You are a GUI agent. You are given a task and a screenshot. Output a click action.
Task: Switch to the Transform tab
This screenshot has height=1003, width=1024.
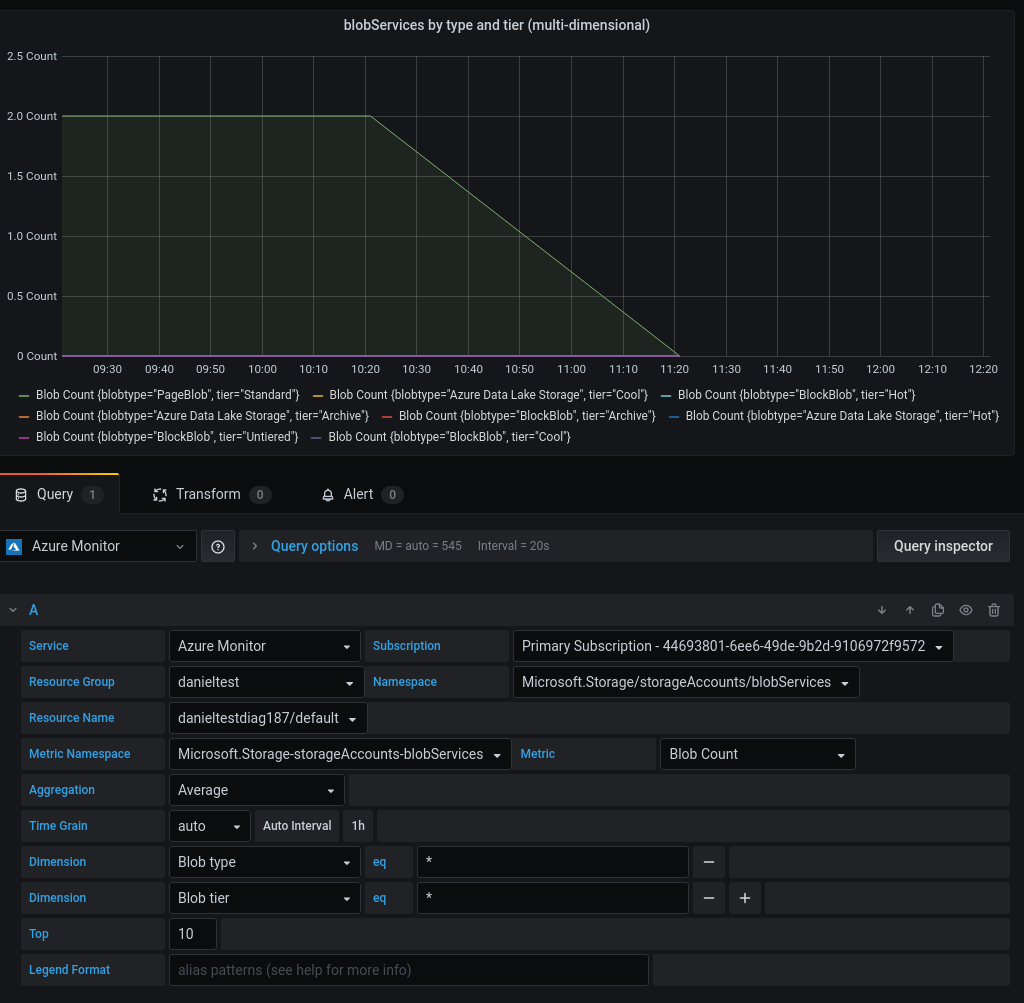[212, 494]
